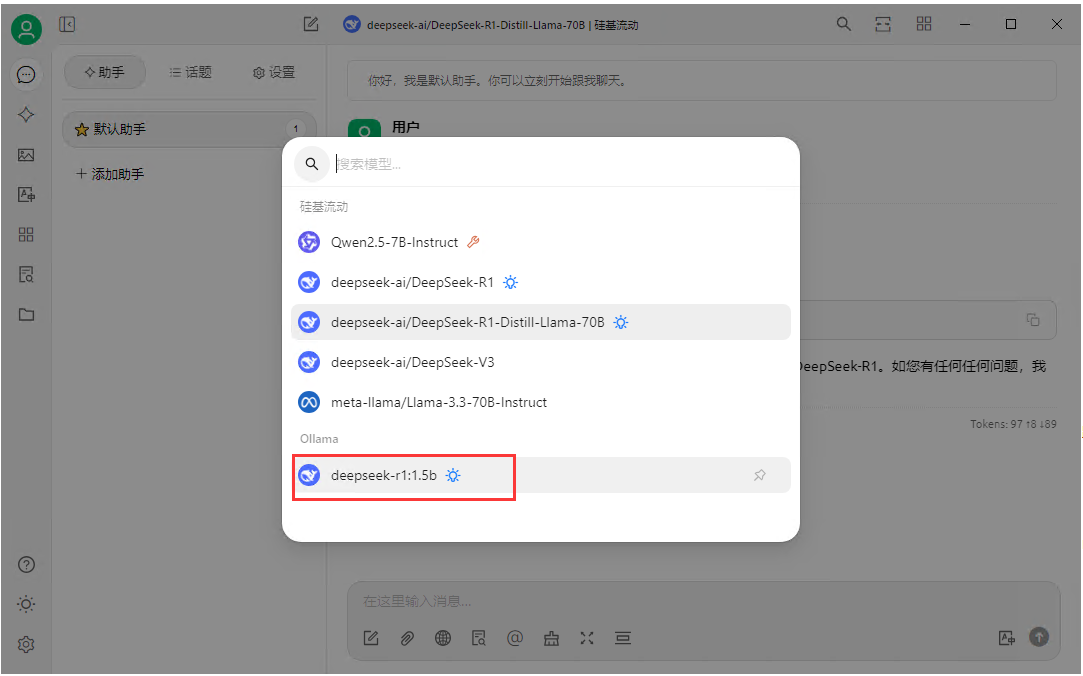Click the 默认助手 greeting prompt banner
This screenshot has height=676, width=1083.
(702, 81)
